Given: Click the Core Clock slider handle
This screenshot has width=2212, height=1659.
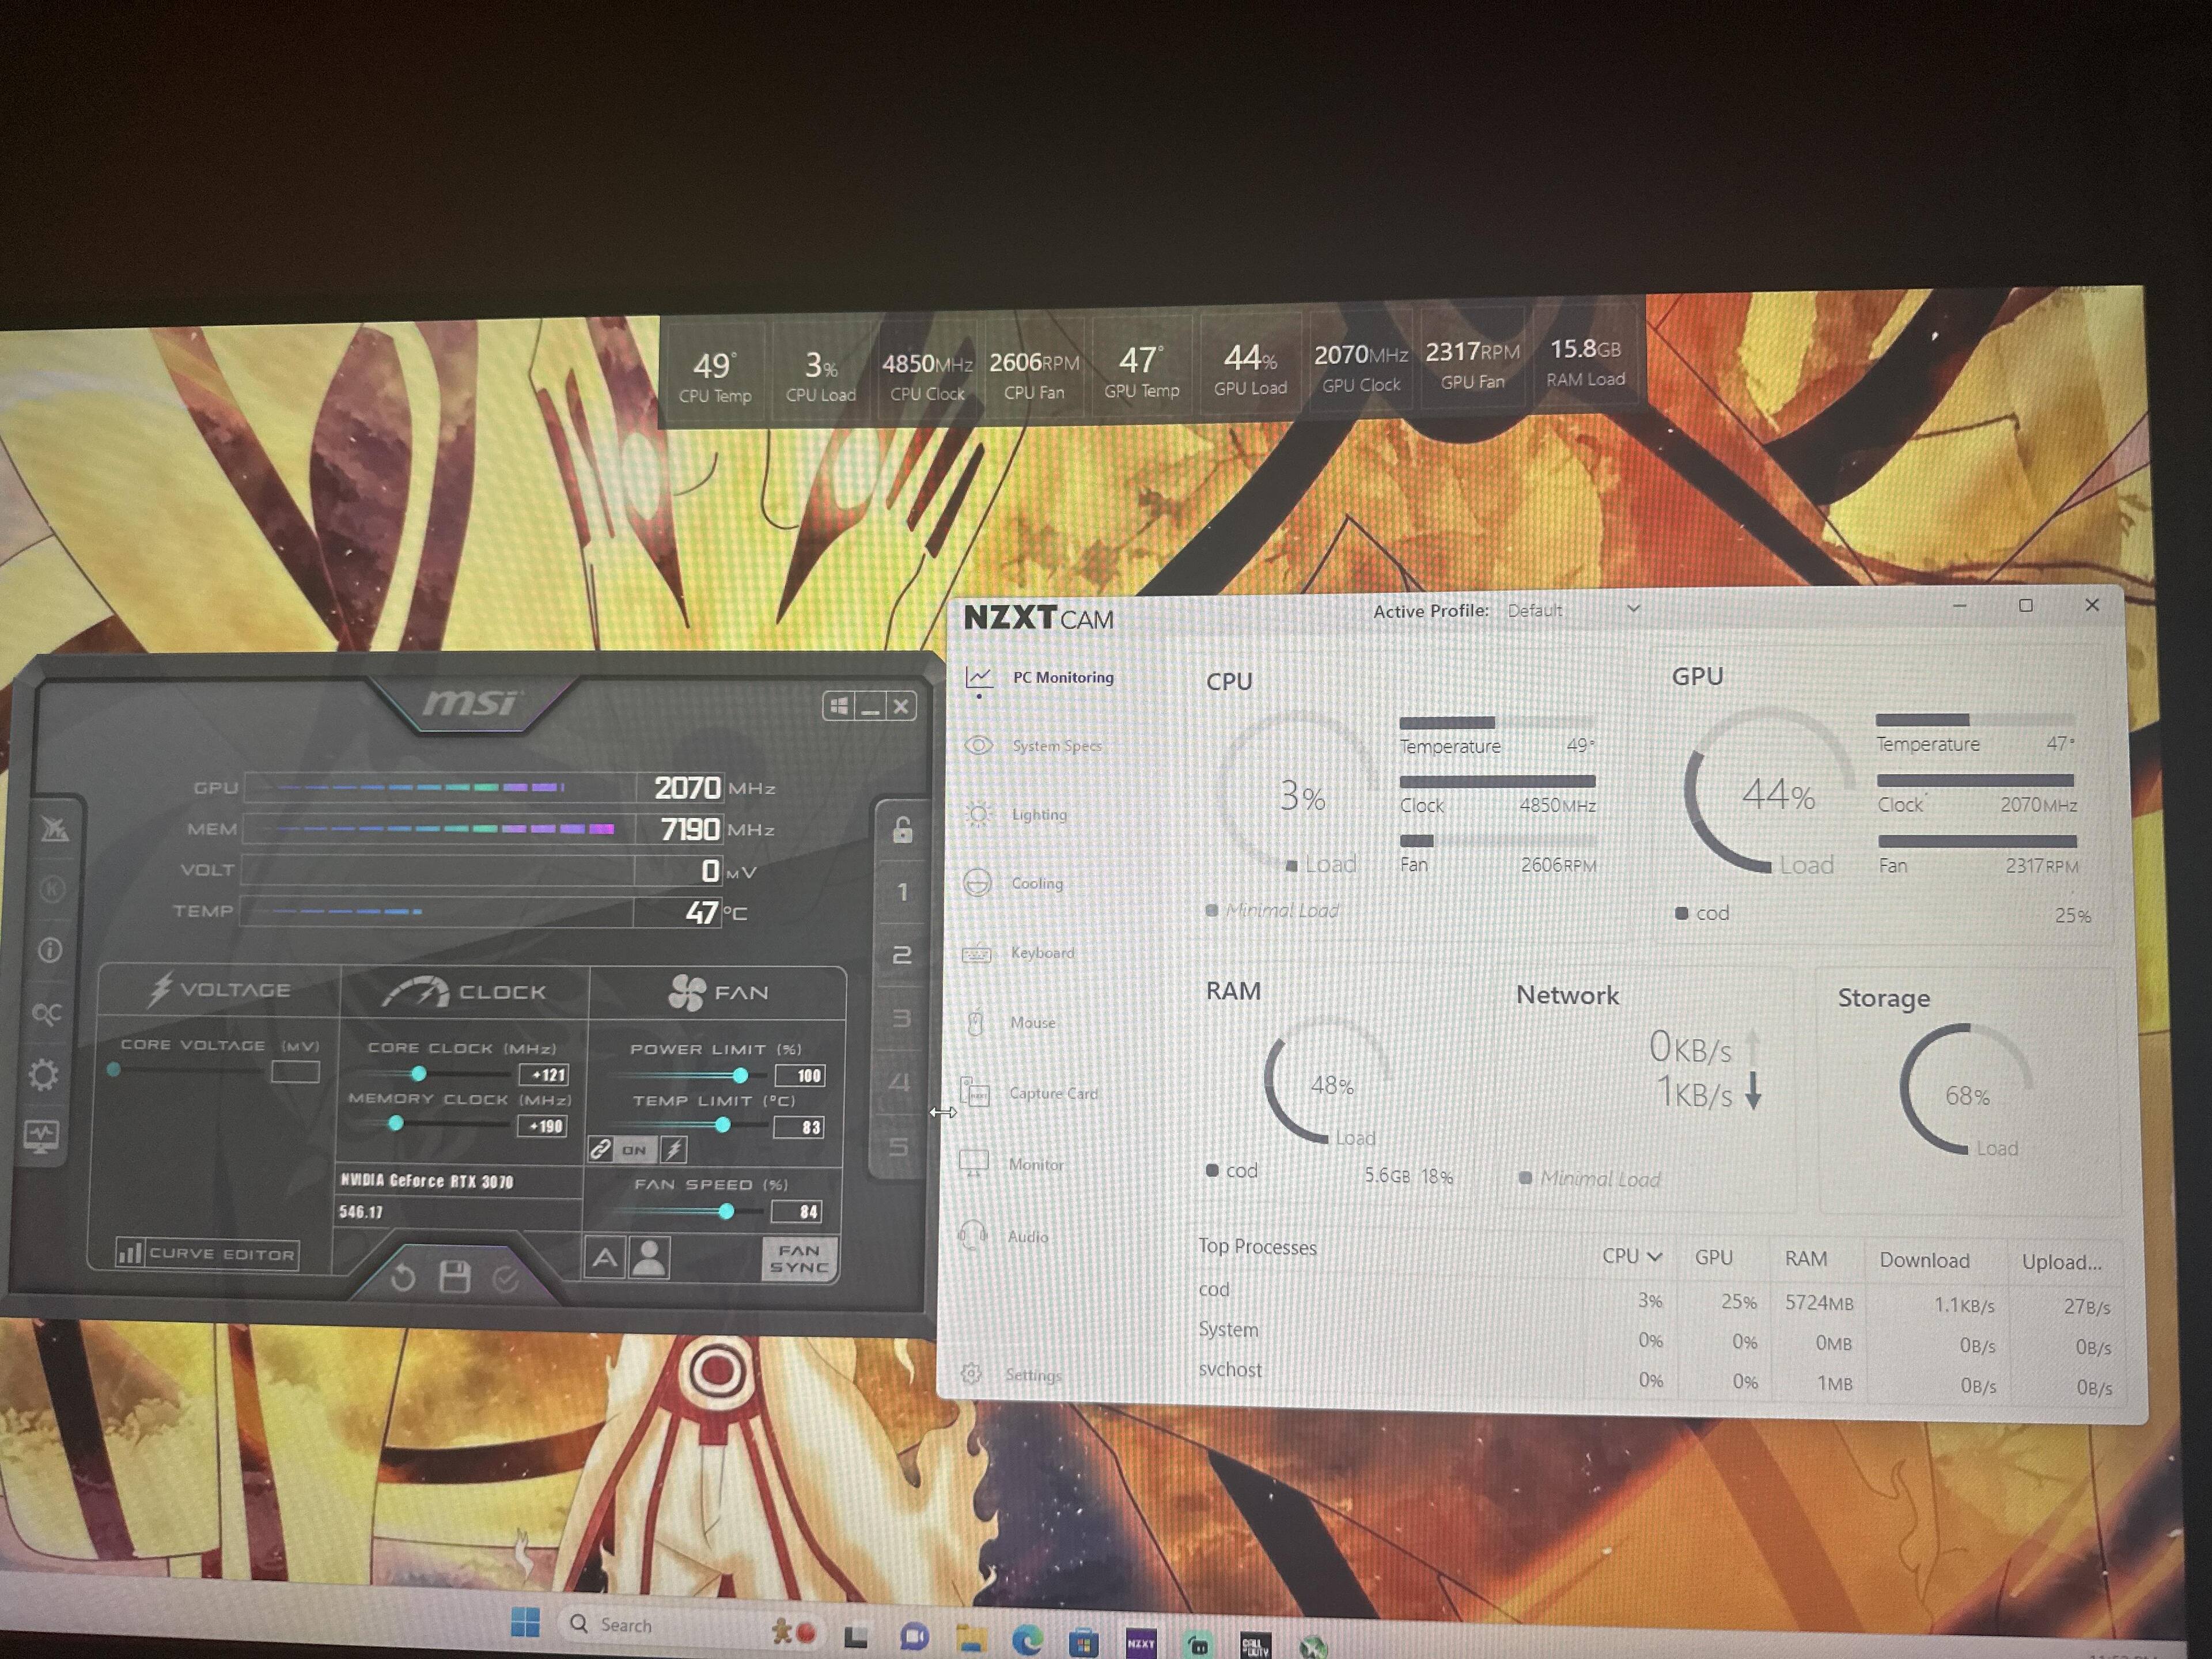Looking at the screenshot, I should (419, 1074).
